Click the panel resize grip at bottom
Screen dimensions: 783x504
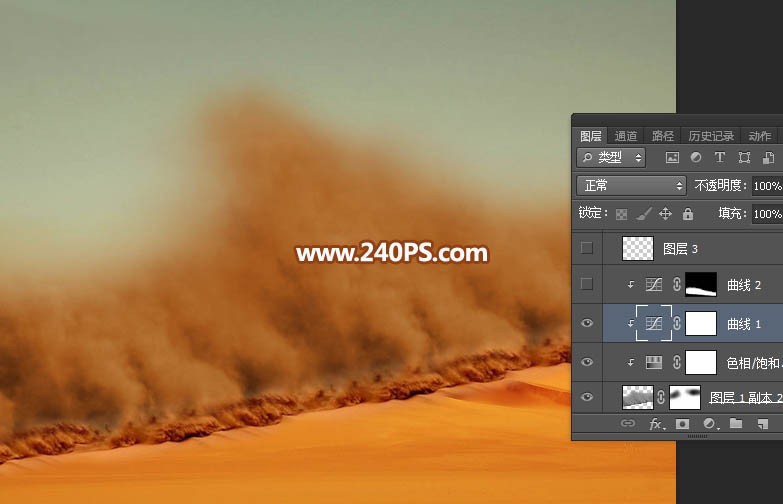698,437
